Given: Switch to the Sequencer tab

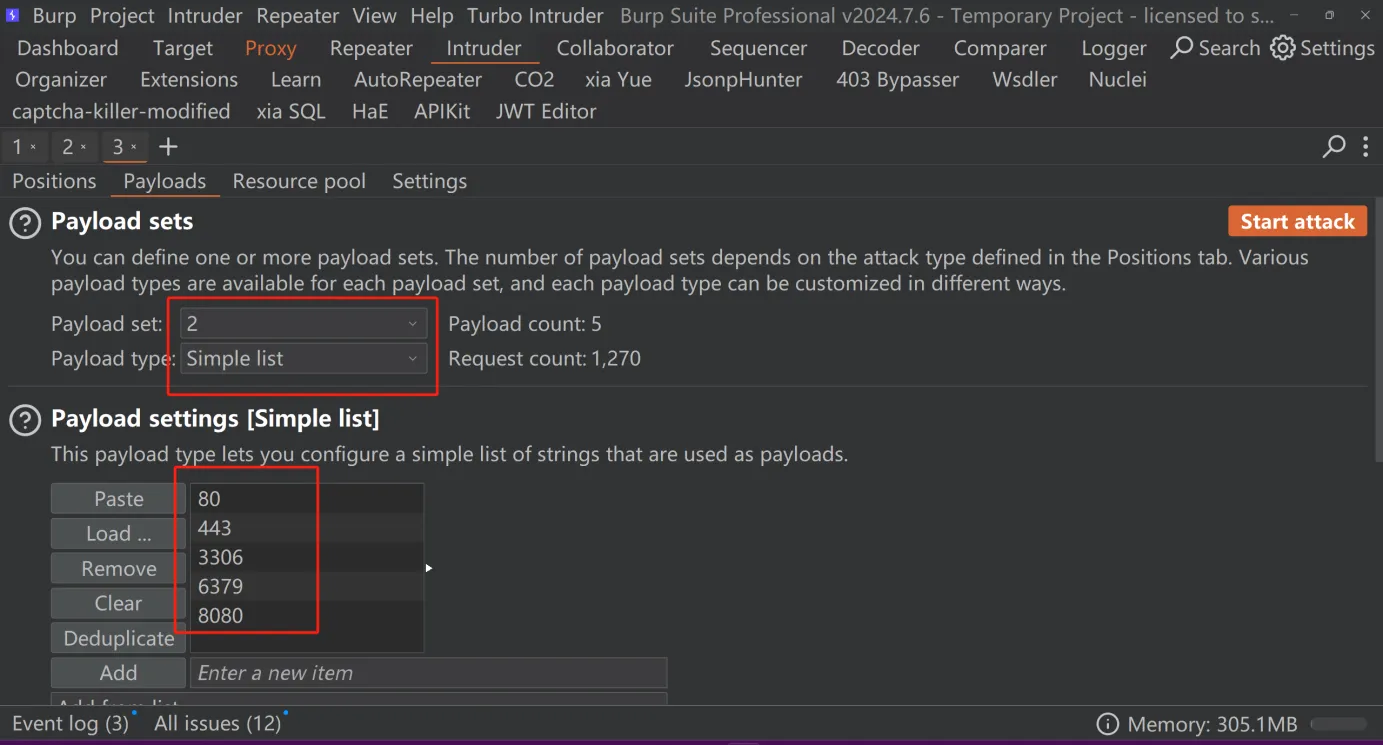Looking at the screenshot, I should pos(759,48).
